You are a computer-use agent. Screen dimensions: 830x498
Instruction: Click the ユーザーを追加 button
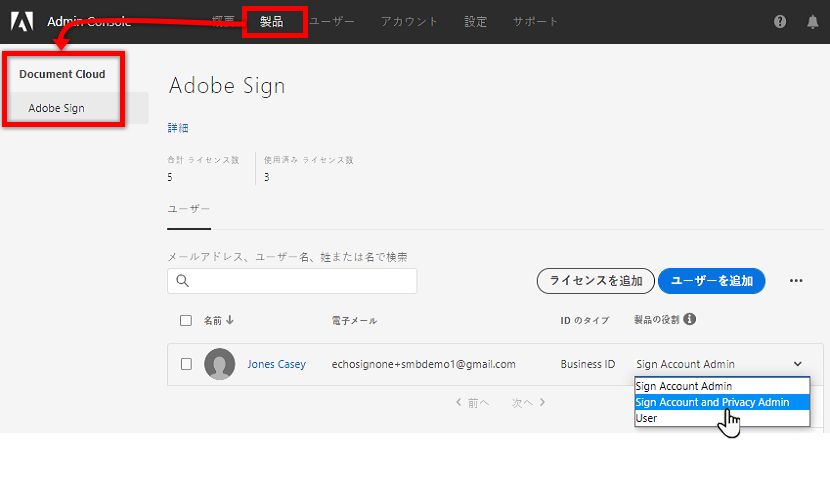[711, 280]
